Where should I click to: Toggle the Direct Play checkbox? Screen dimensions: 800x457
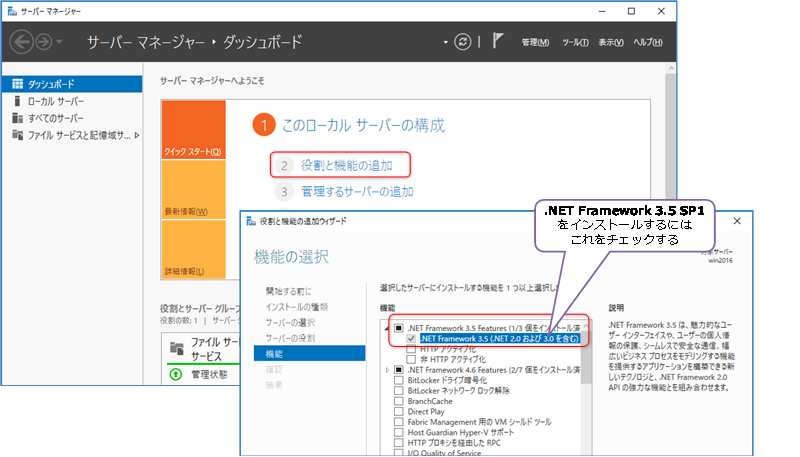[x=399, y=412]
